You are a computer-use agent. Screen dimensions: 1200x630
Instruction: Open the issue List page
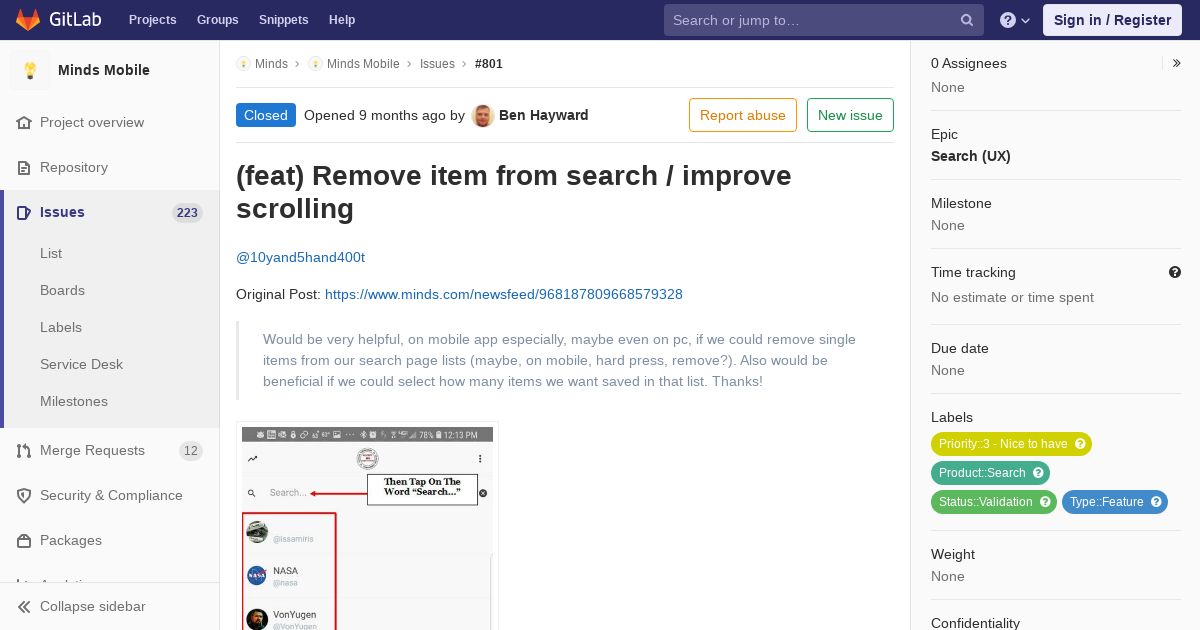51,253
